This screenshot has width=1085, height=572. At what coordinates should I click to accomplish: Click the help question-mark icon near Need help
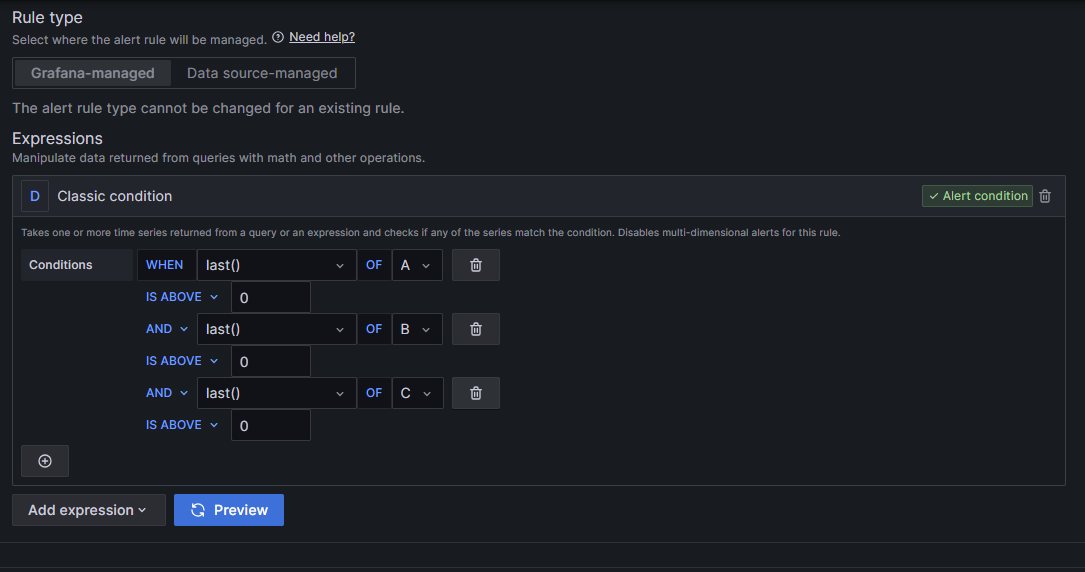click(x=278, y=37)
